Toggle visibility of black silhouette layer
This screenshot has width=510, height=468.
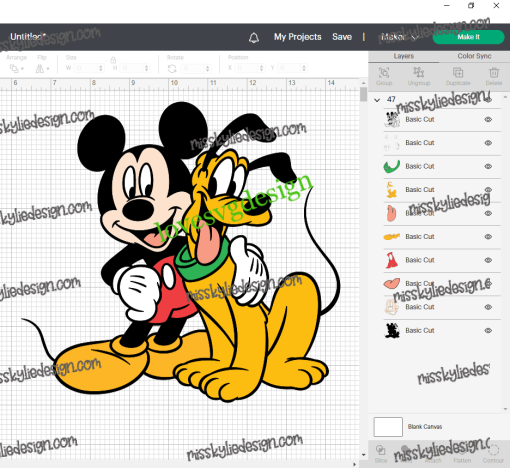(x=488, y=330)
